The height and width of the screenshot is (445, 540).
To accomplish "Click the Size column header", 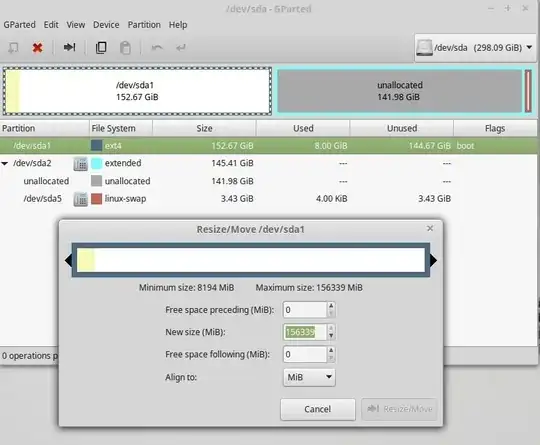I will [x=204, y=128].
